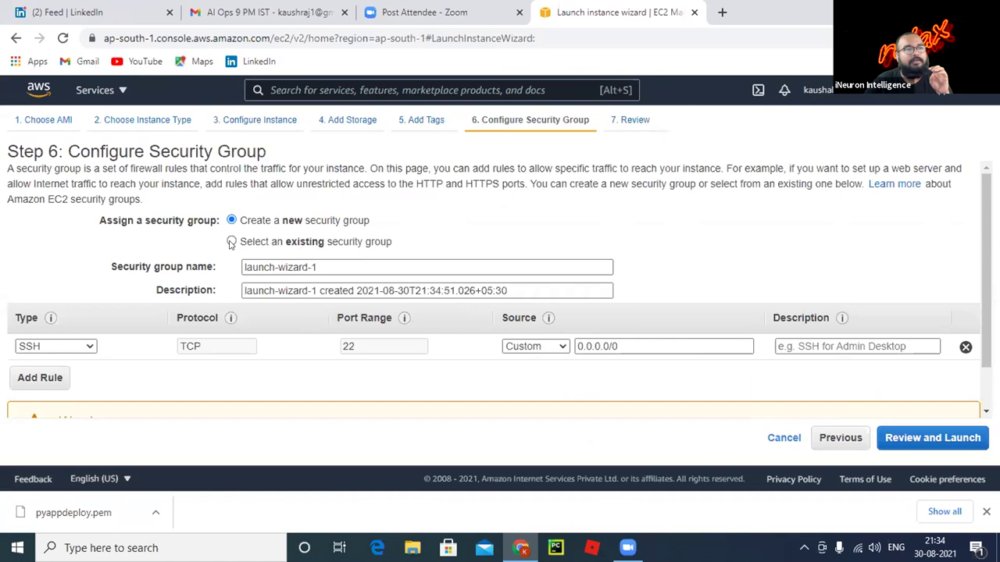Go to step 3 Configure Instance
The height and width of the screenshot is (562, 1000).
point(255,120)
